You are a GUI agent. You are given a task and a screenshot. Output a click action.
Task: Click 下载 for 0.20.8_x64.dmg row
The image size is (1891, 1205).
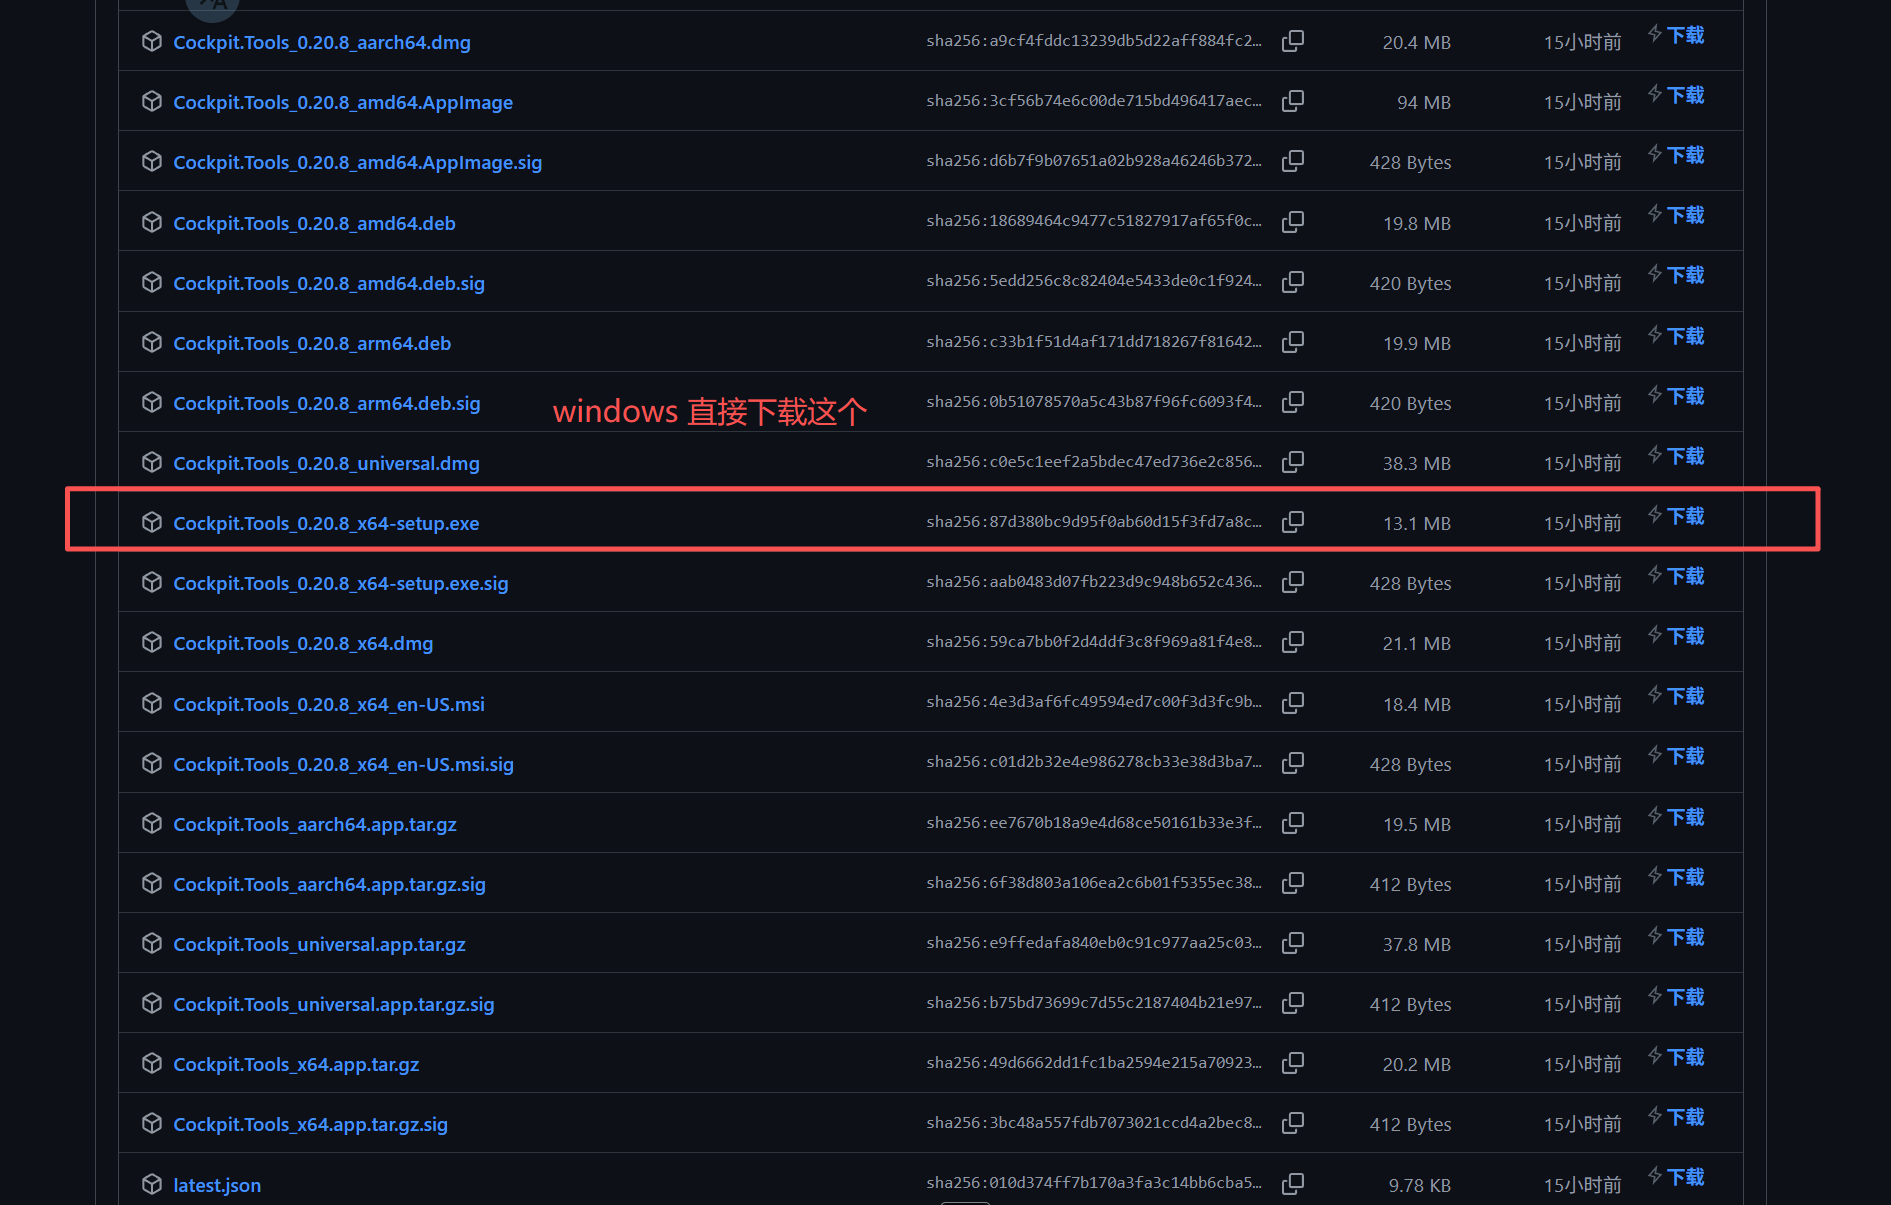click(x=1676, y=636)
